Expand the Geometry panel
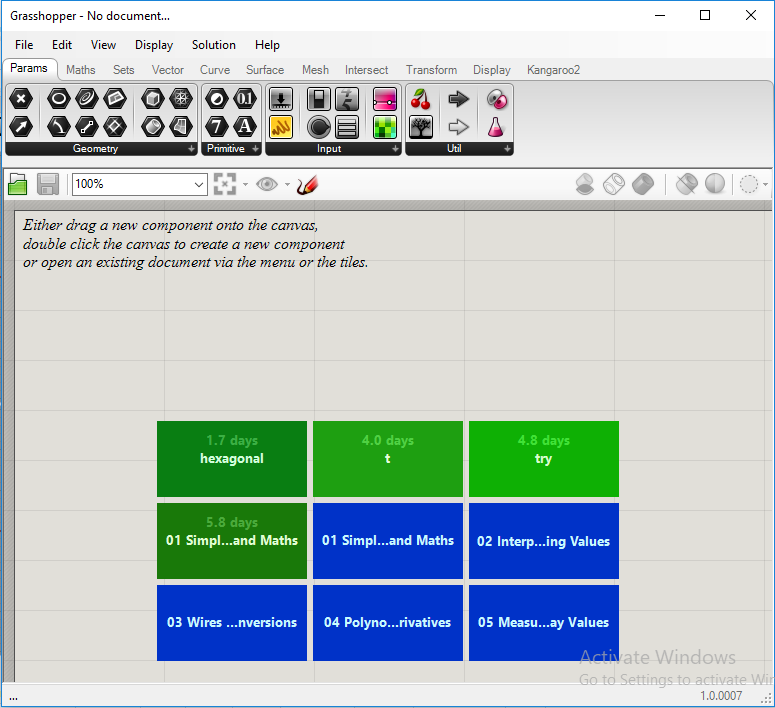This screenshot has width=775, height=708. [x=191, y=149]
